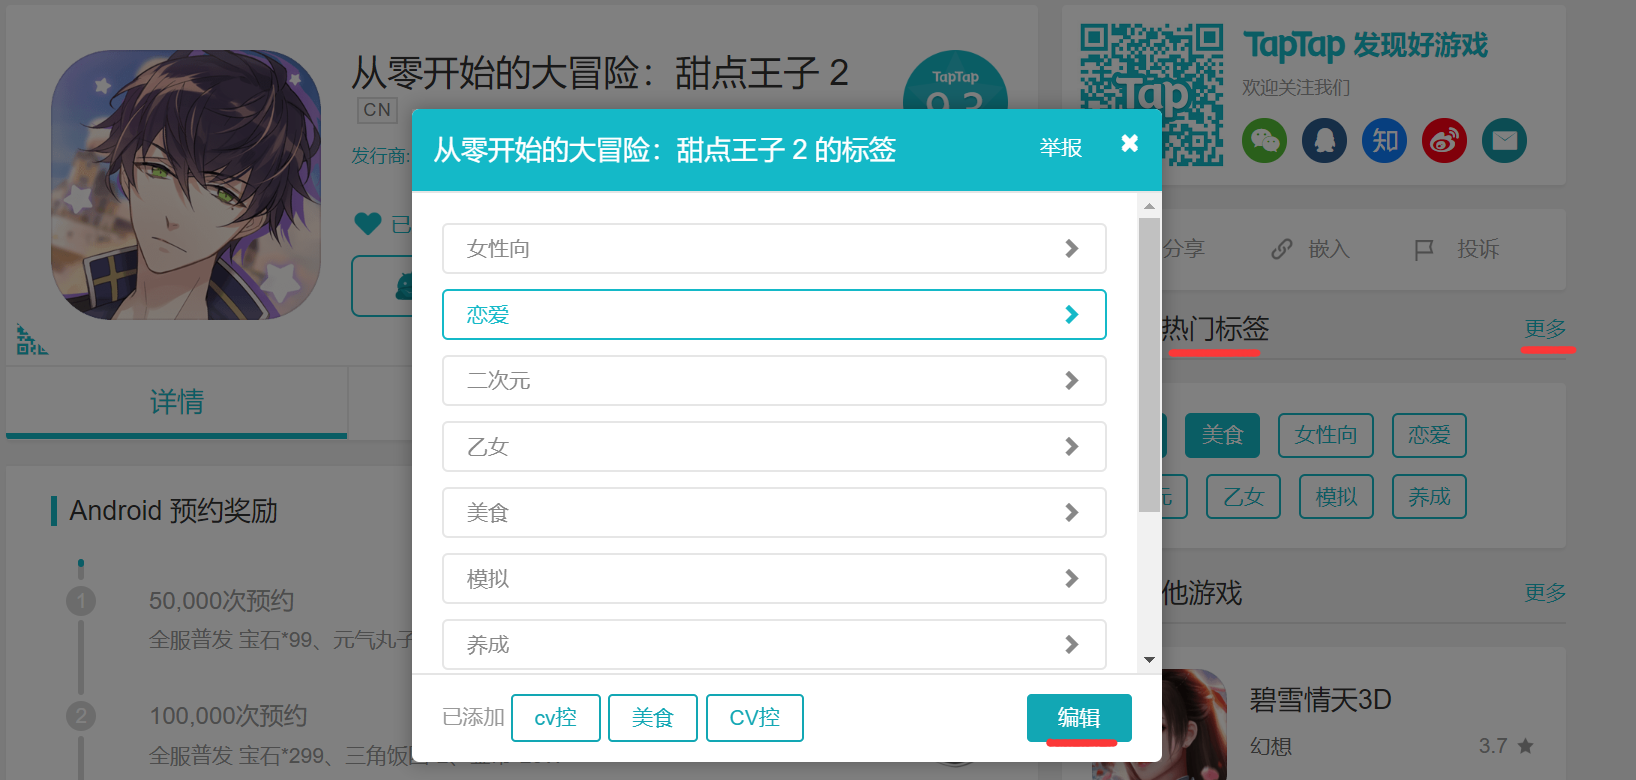Expand the 女性向 tag row chevron

1072,248
